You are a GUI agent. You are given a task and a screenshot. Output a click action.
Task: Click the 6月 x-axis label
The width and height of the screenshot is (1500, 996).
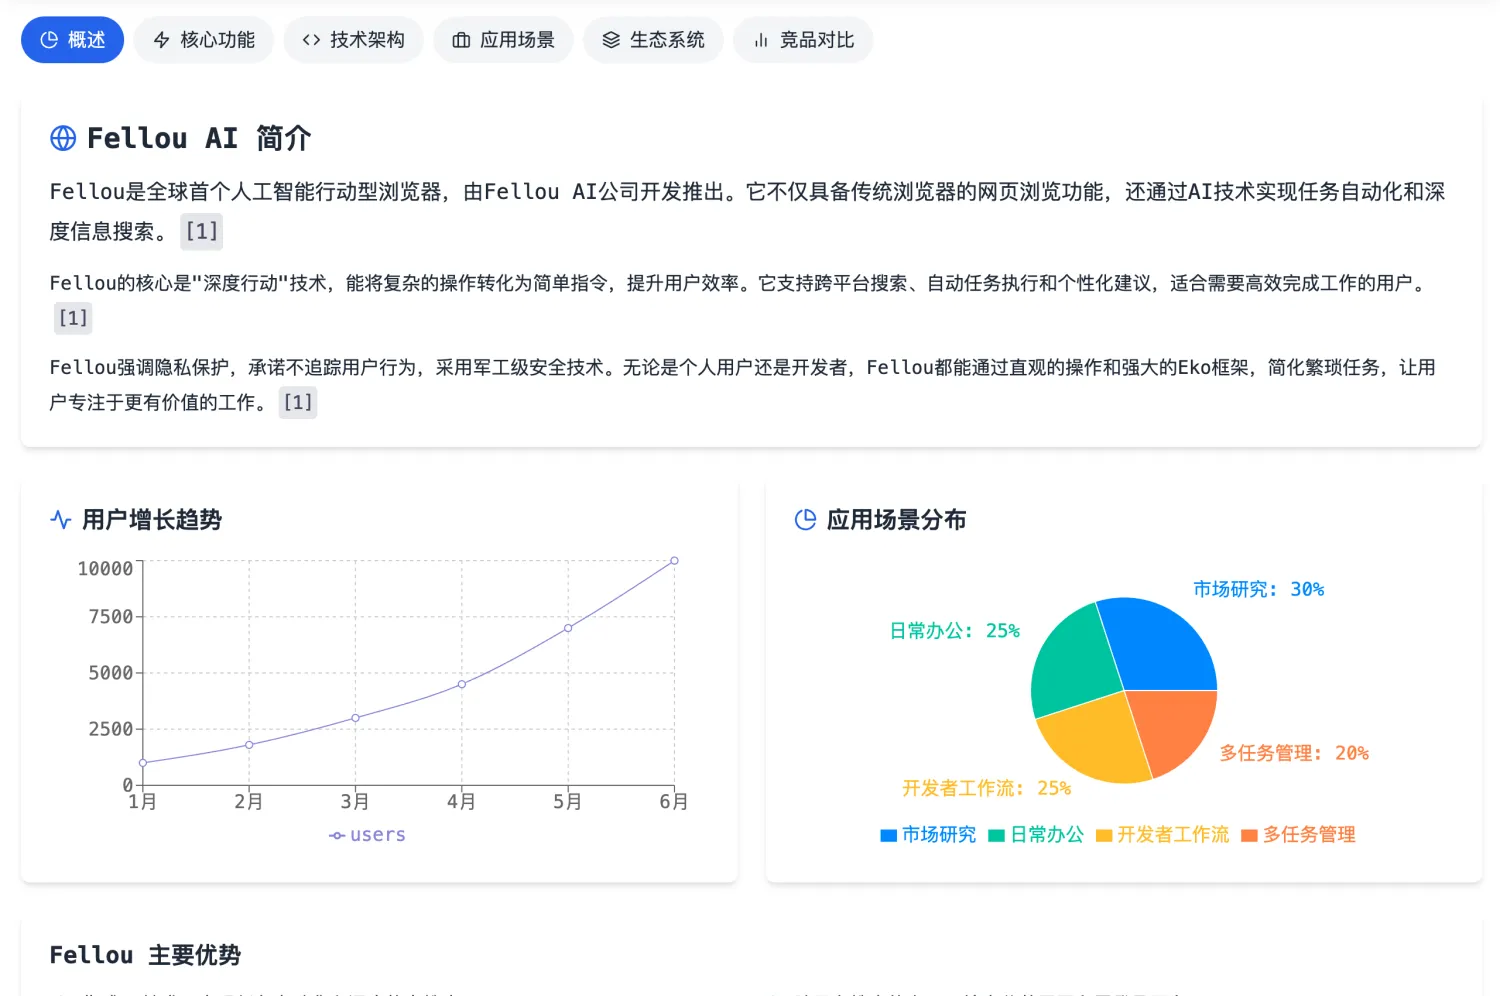674,802
